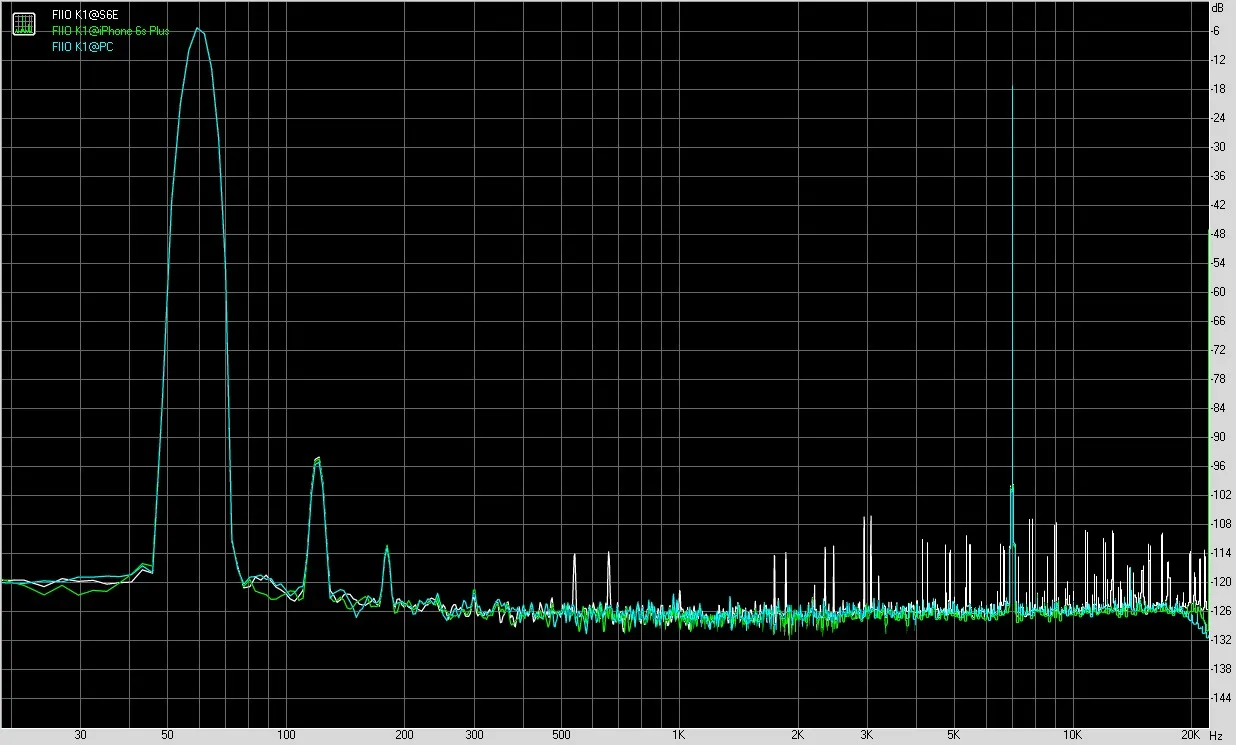Click the -60 value on the dB axis
The height and width of the screenshot is (745, 1236).
pyautogui.click(x=1218, y=292)
